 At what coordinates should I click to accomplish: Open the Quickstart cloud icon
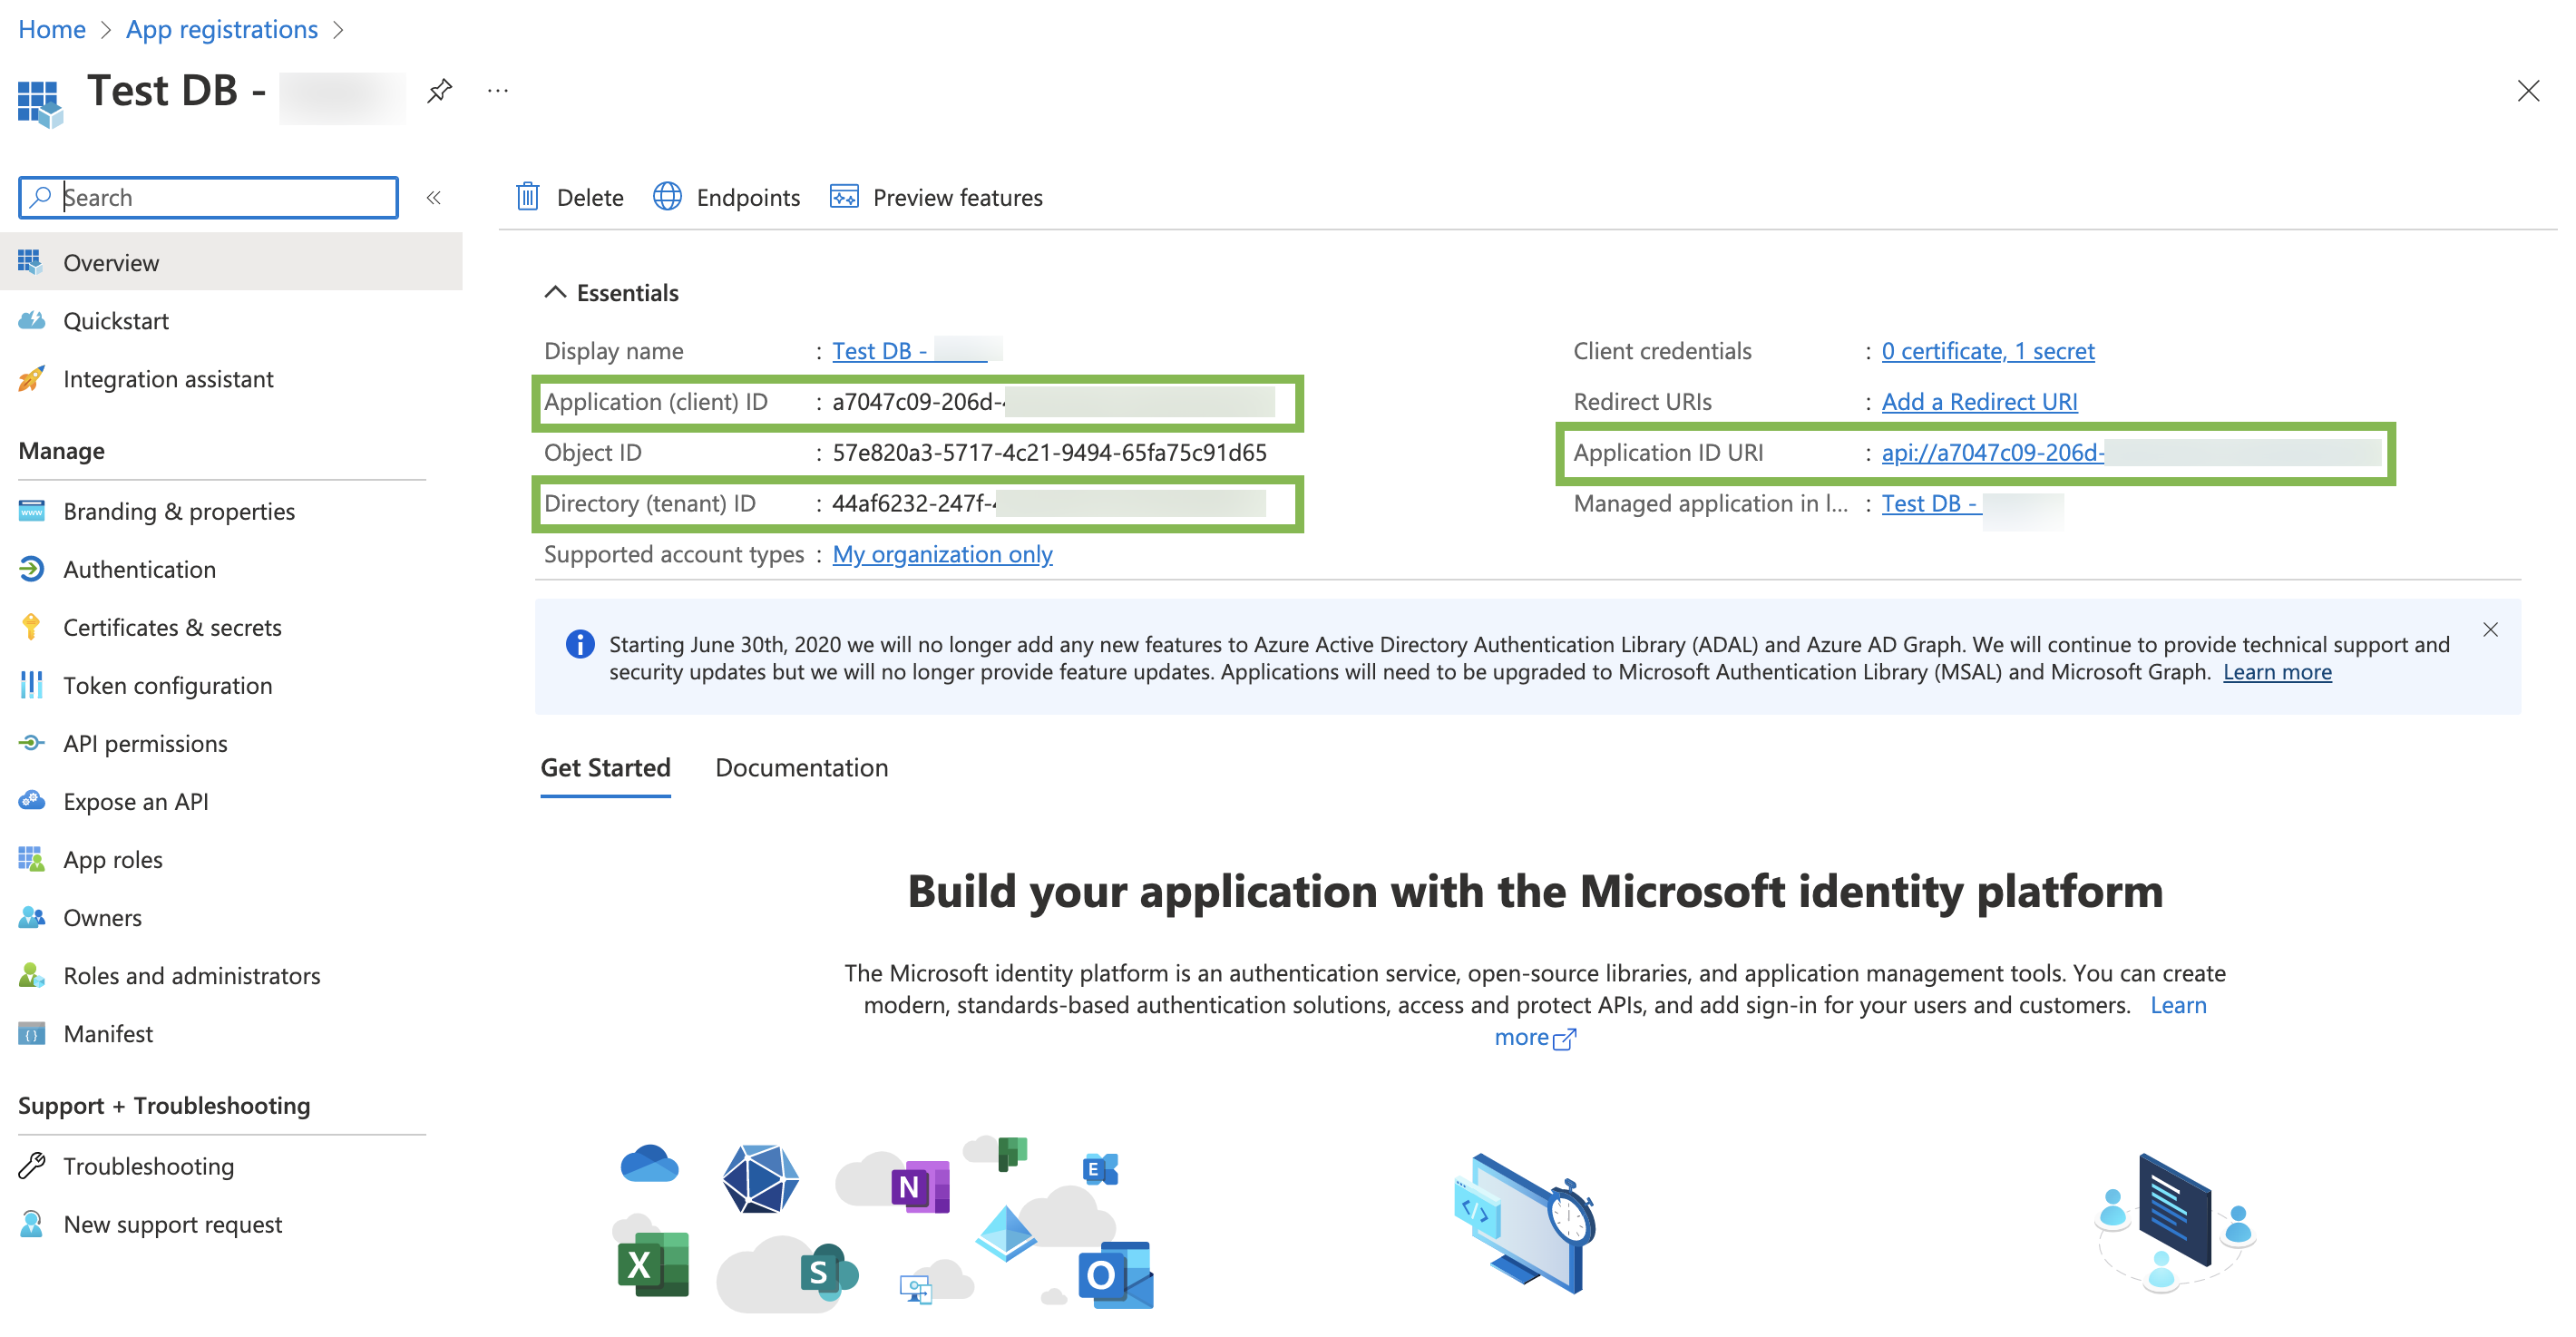[x=31, y=320]
